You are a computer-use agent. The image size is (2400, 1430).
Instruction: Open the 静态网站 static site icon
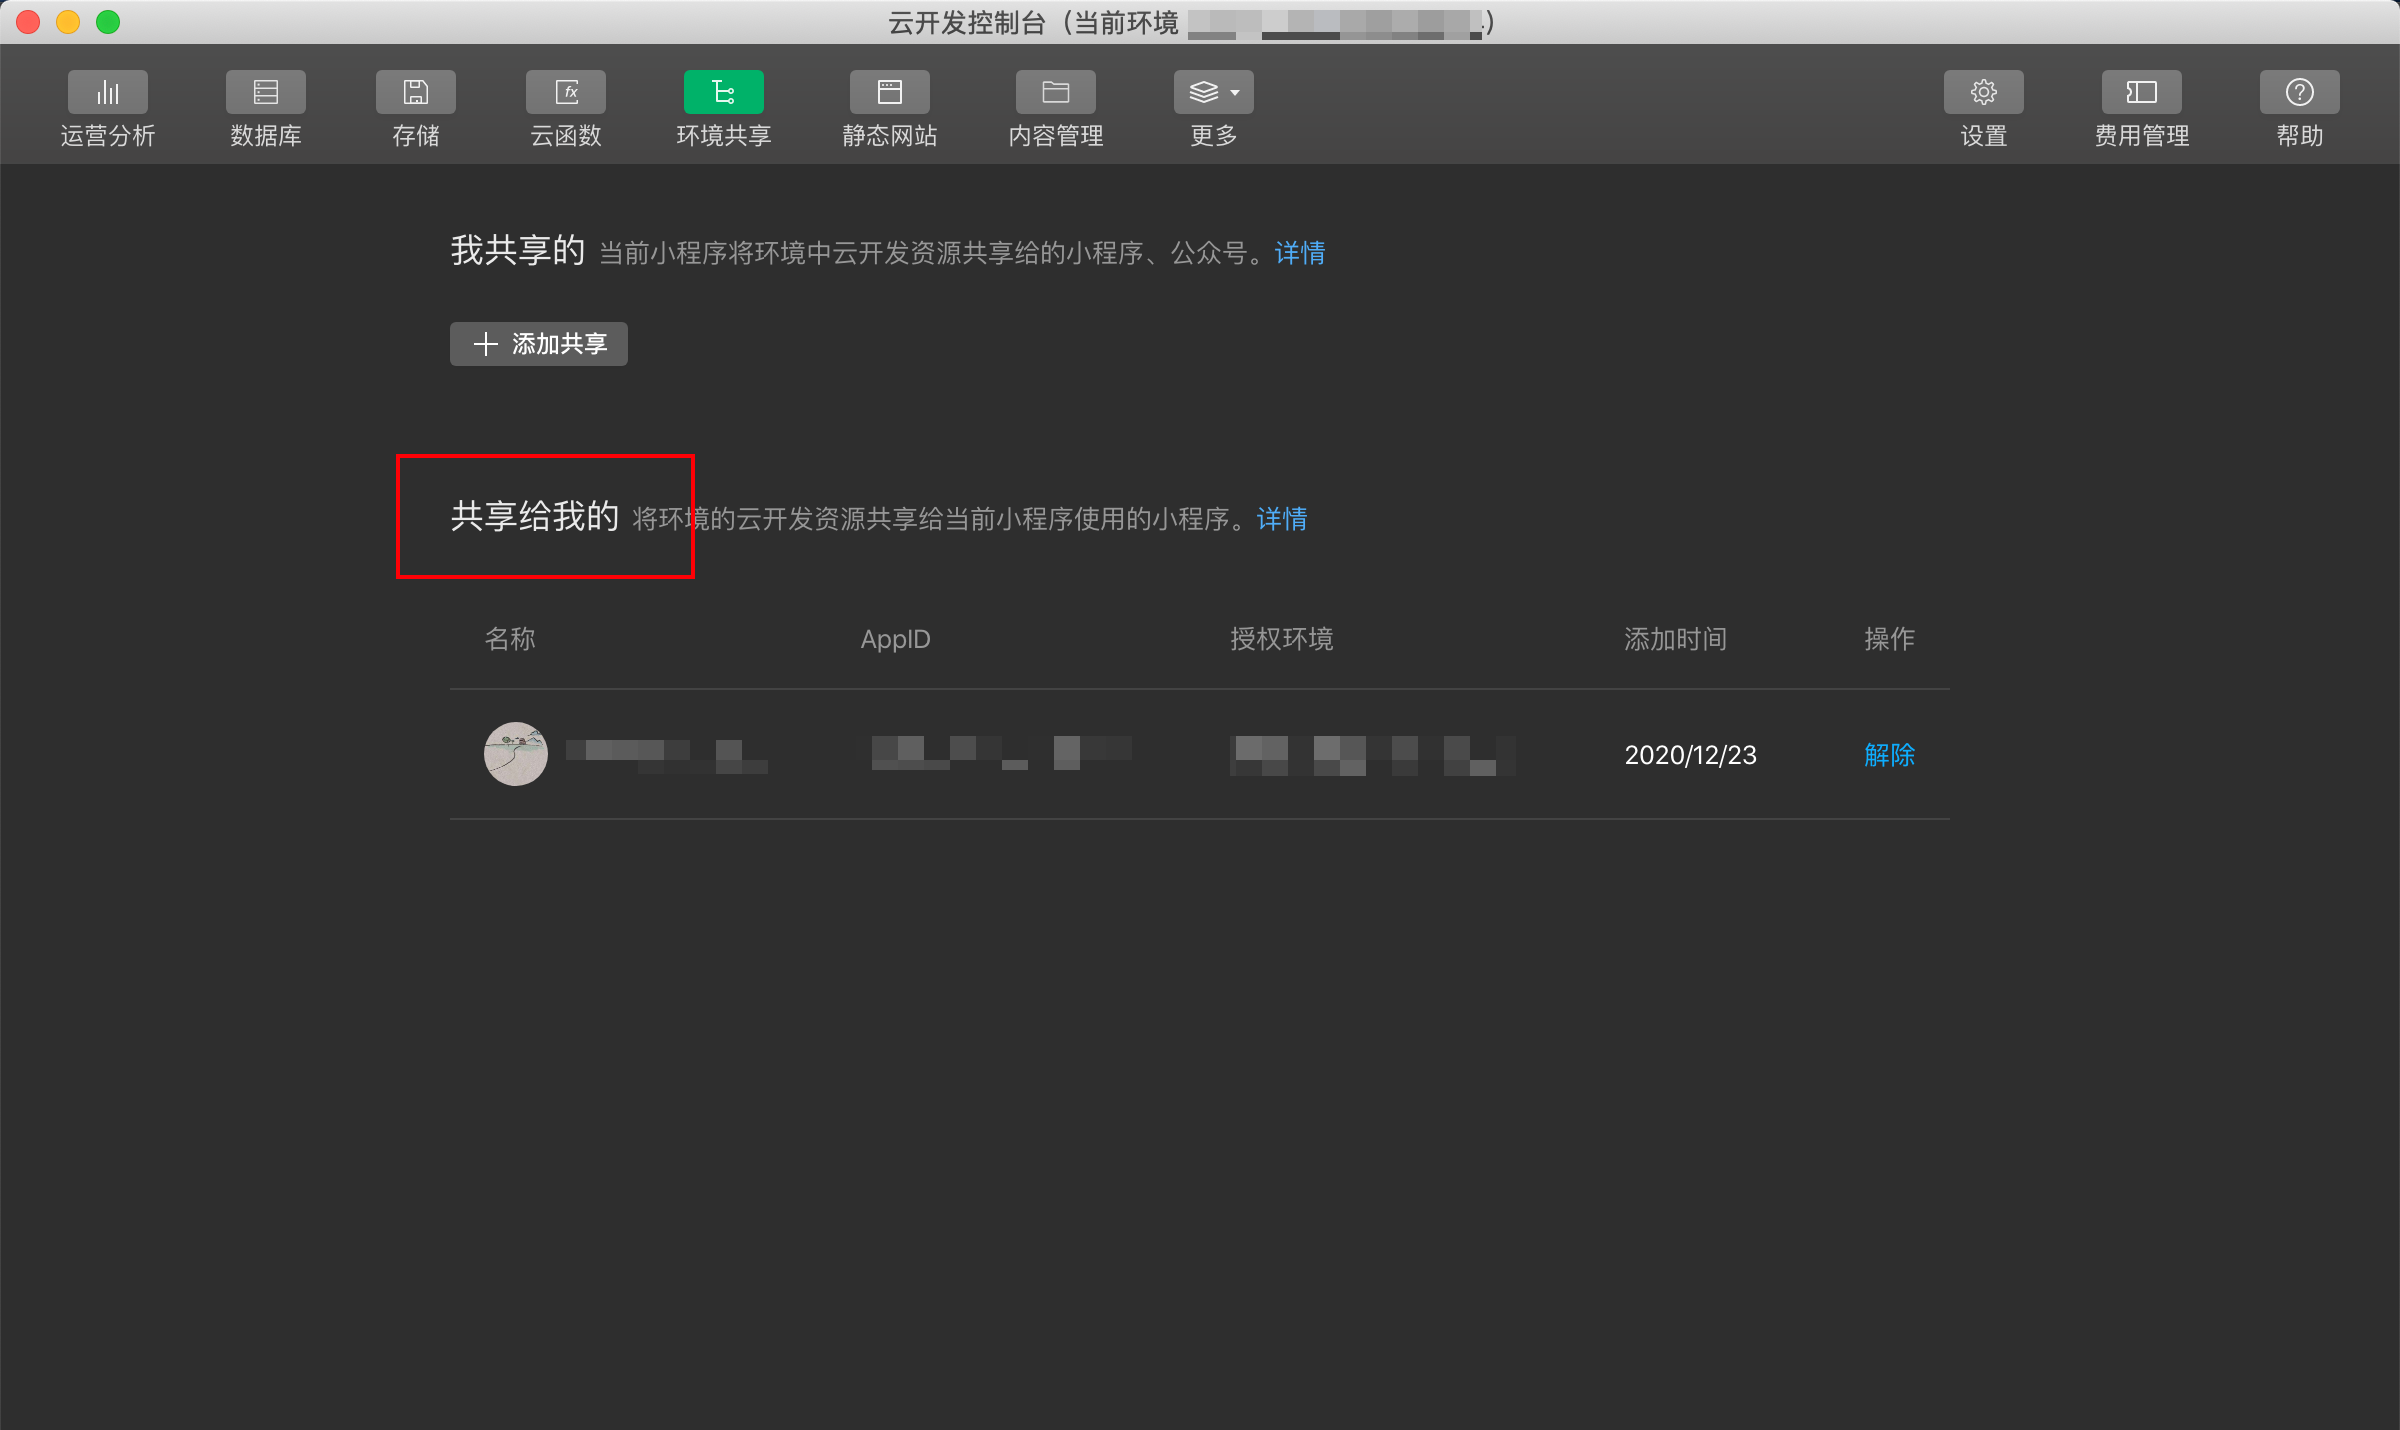tap(889, 92)
